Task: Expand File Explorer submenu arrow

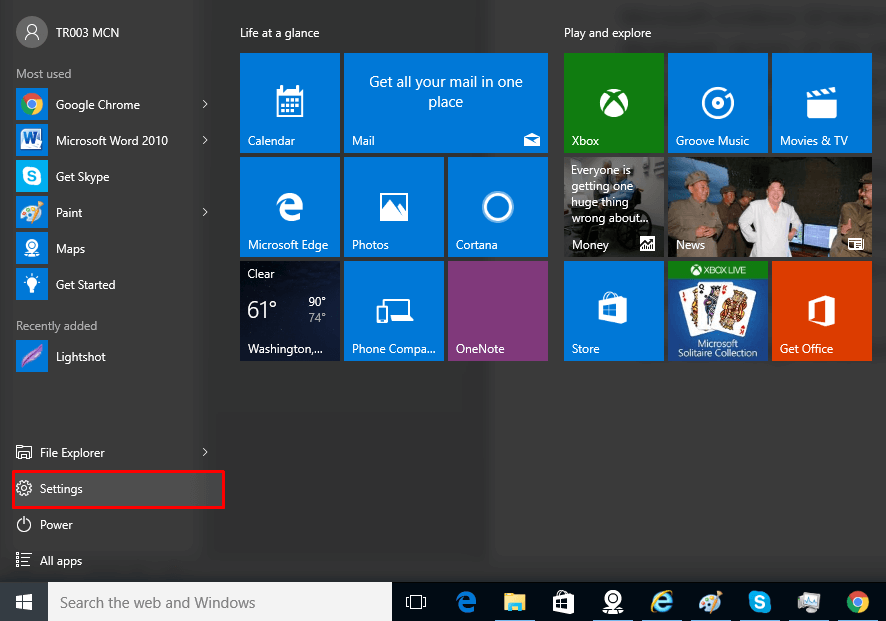Action: pyautogui.click(x=205, y=453)
